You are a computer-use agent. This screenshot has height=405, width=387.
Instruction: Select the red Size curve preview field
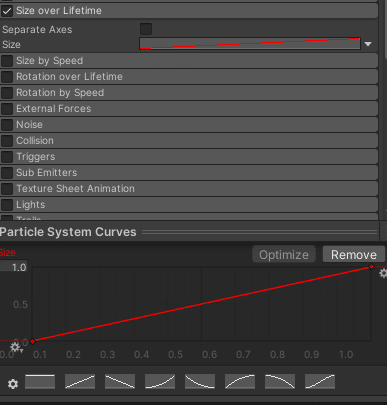(x=250, y=44)
